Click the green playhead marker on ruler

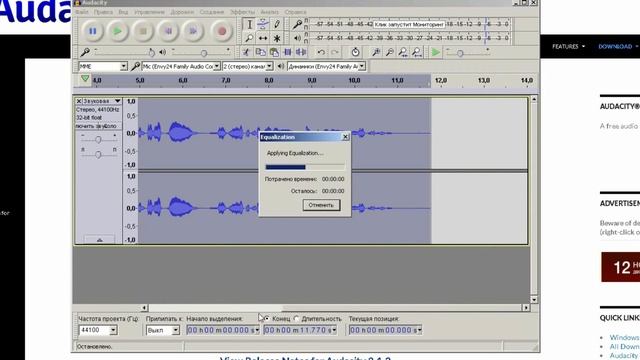[85, 79]
